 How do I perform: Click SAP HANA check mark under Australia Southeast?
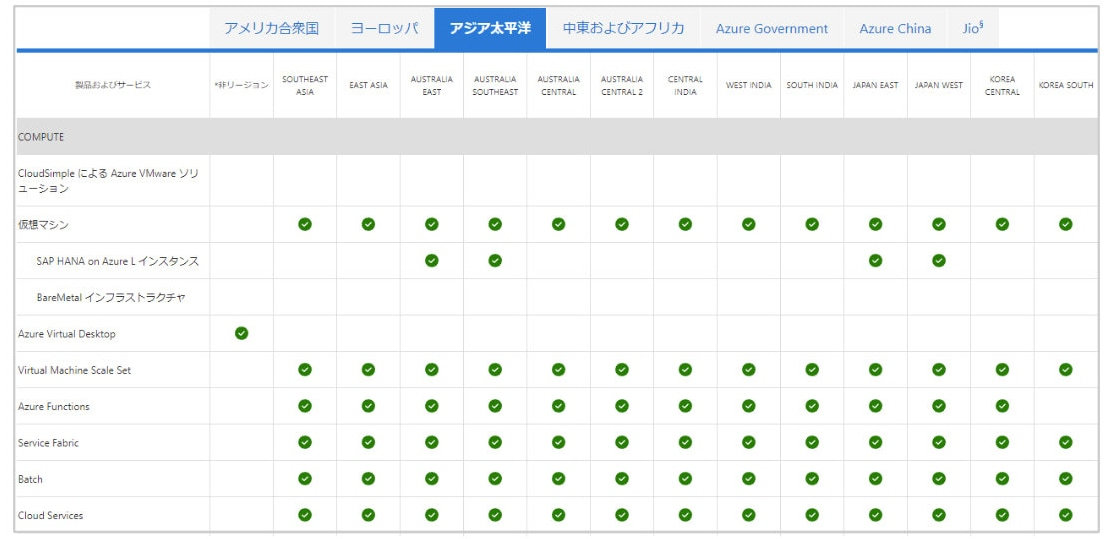coord(495,261)
